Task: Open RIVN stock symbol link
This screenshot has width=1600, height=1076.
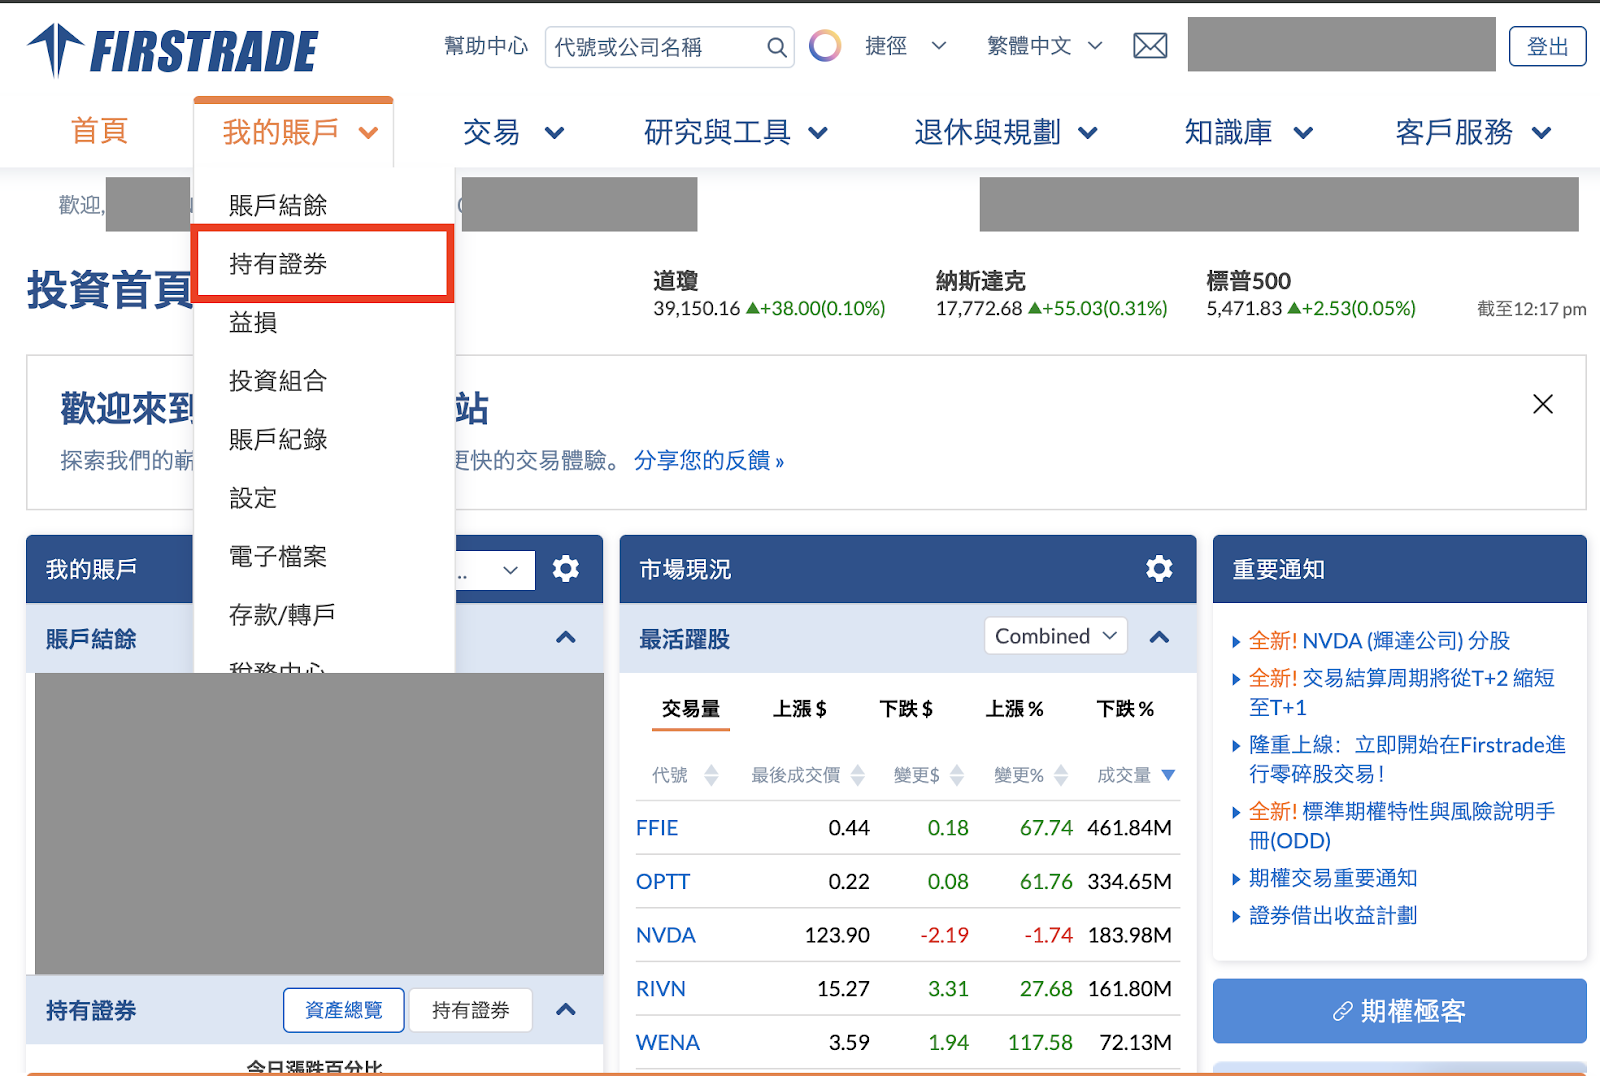Action: [660, 989]
